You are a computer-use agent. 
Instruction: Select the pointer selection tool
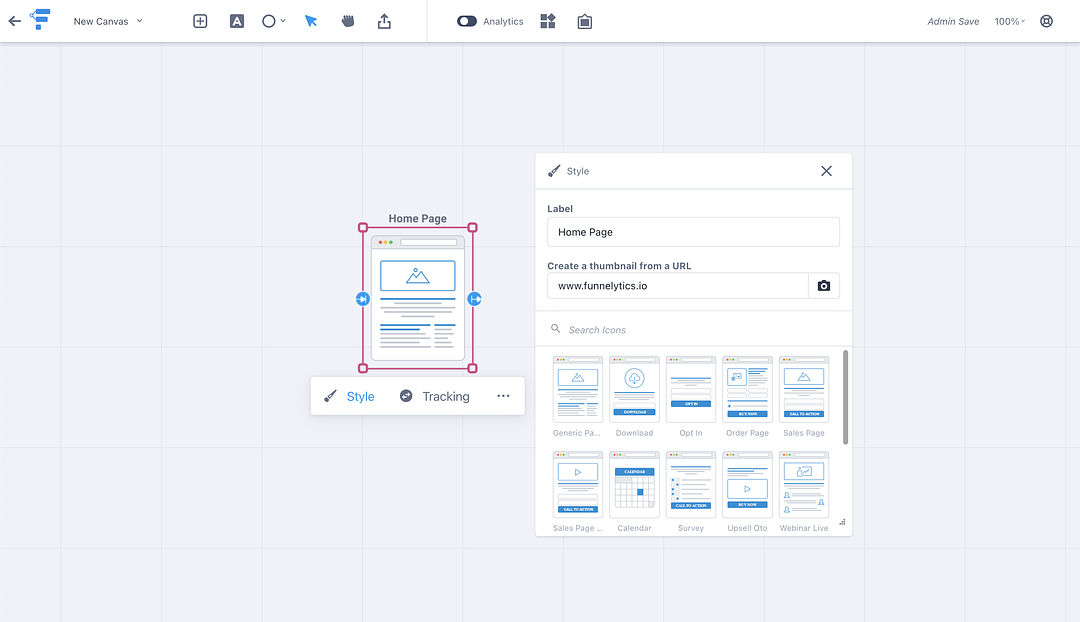[x=311, y=21]
